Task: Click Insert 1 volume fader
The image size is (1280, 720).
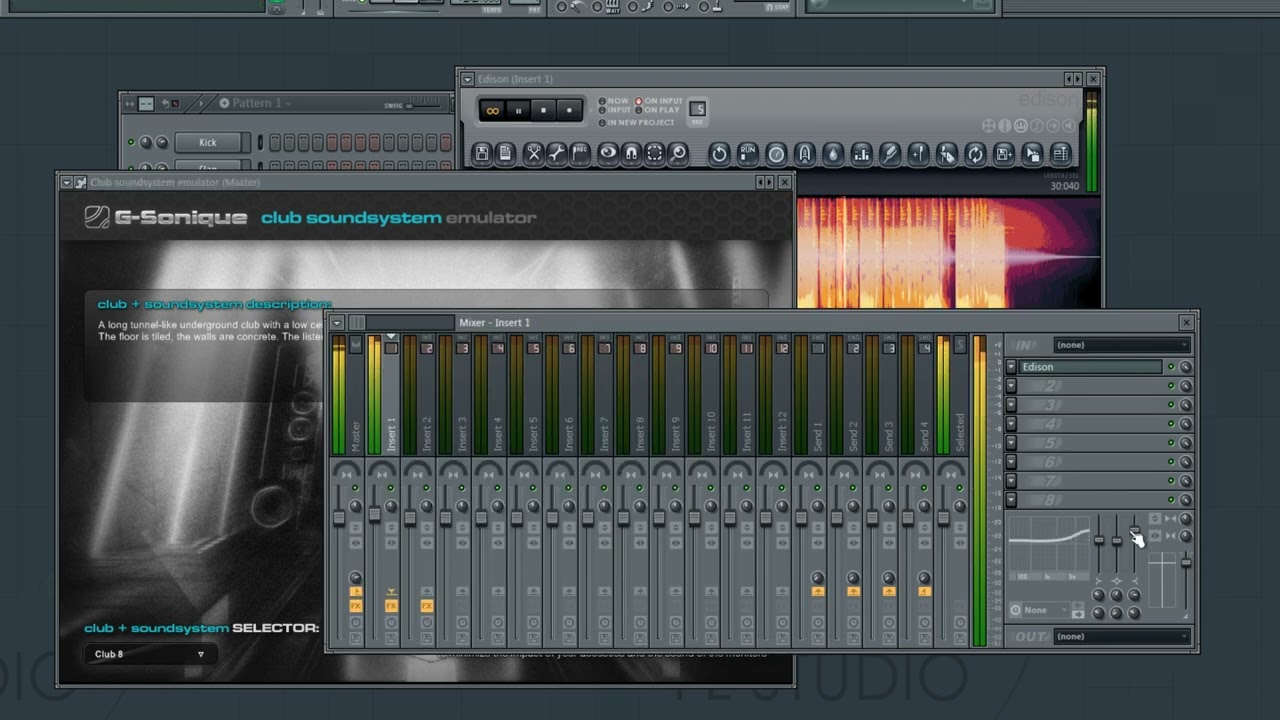Action: 375,514
